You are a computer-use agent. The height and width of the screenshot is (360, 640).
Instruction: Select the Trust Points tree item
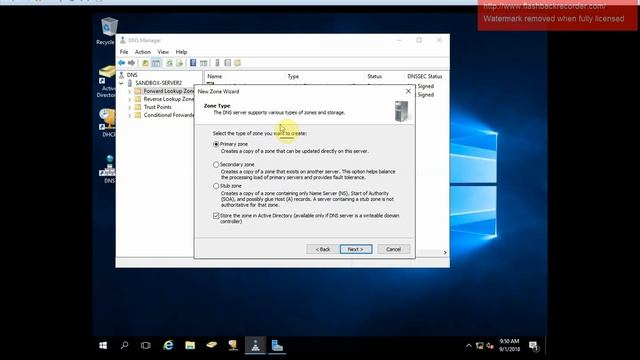(x=158, y=107)
